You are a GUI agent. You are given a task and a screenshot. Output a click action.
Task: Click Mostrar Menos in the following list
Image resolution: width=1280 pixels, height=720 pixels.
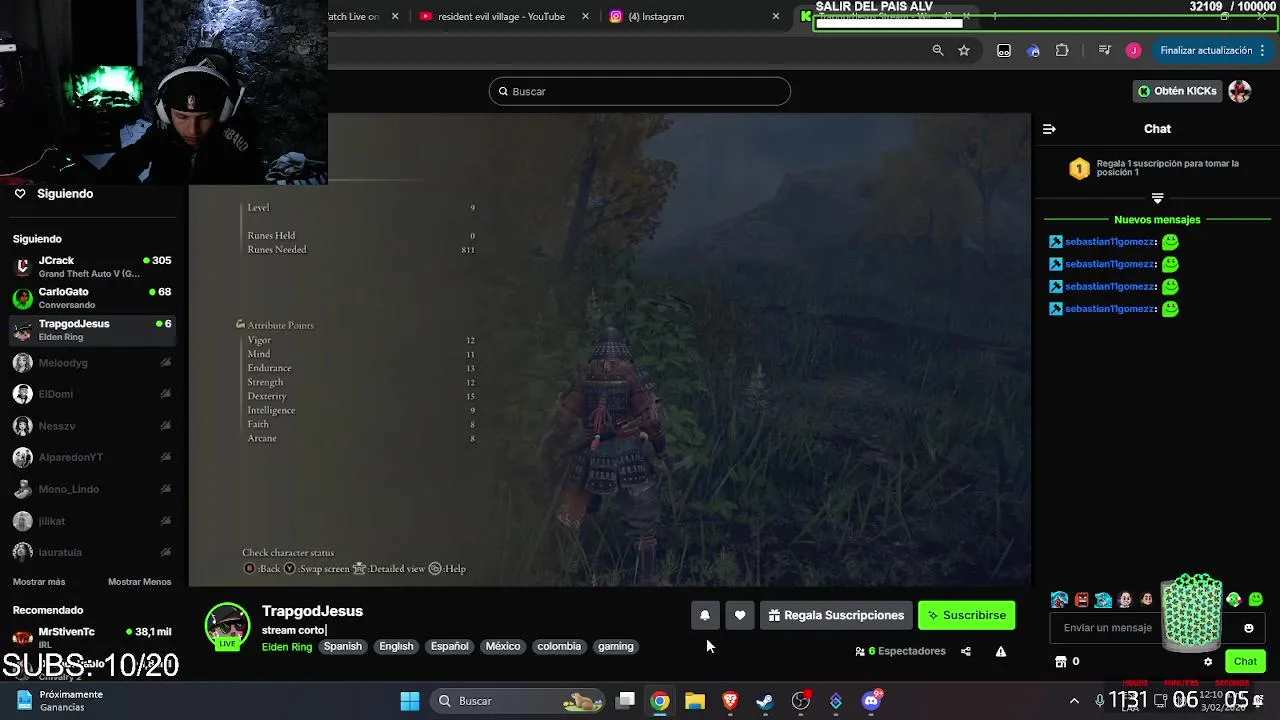140,582
